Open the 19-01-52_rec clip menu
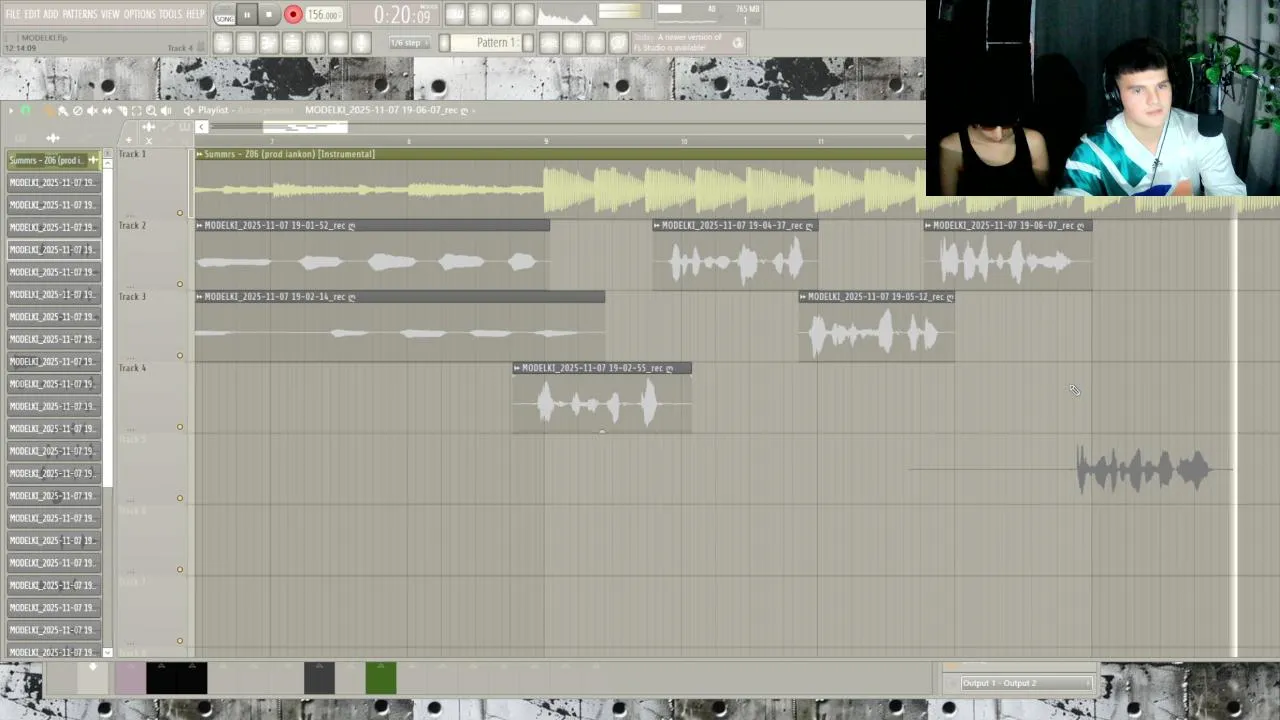 click(200, 226)
